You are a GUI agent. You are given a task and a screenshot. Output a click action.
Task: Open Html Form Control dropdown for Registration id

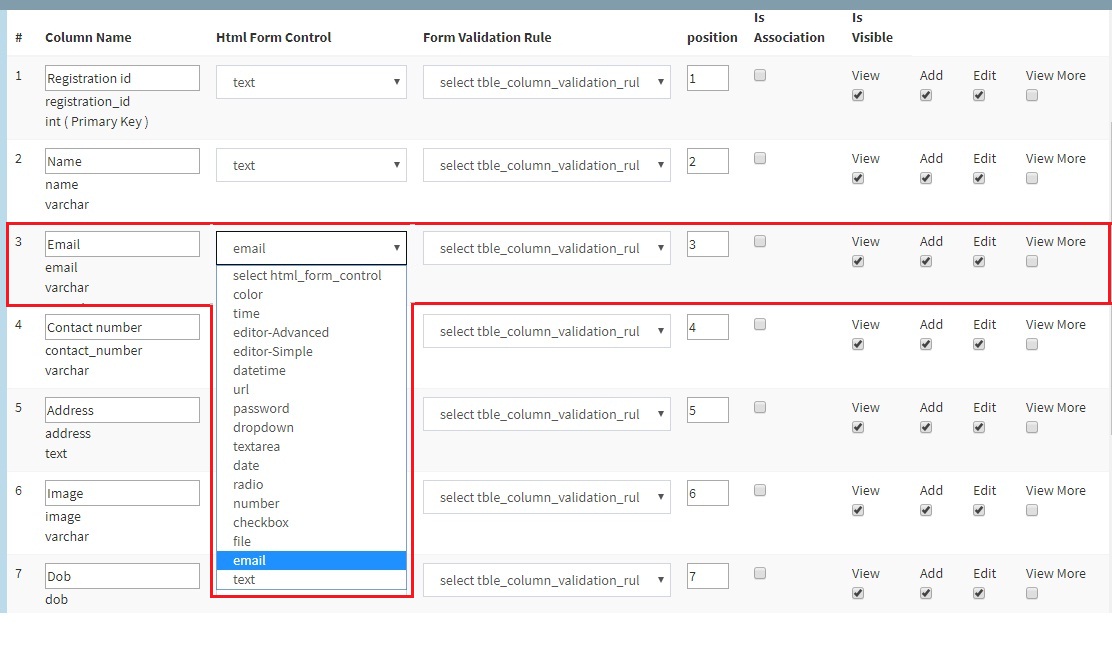(311, 82)
